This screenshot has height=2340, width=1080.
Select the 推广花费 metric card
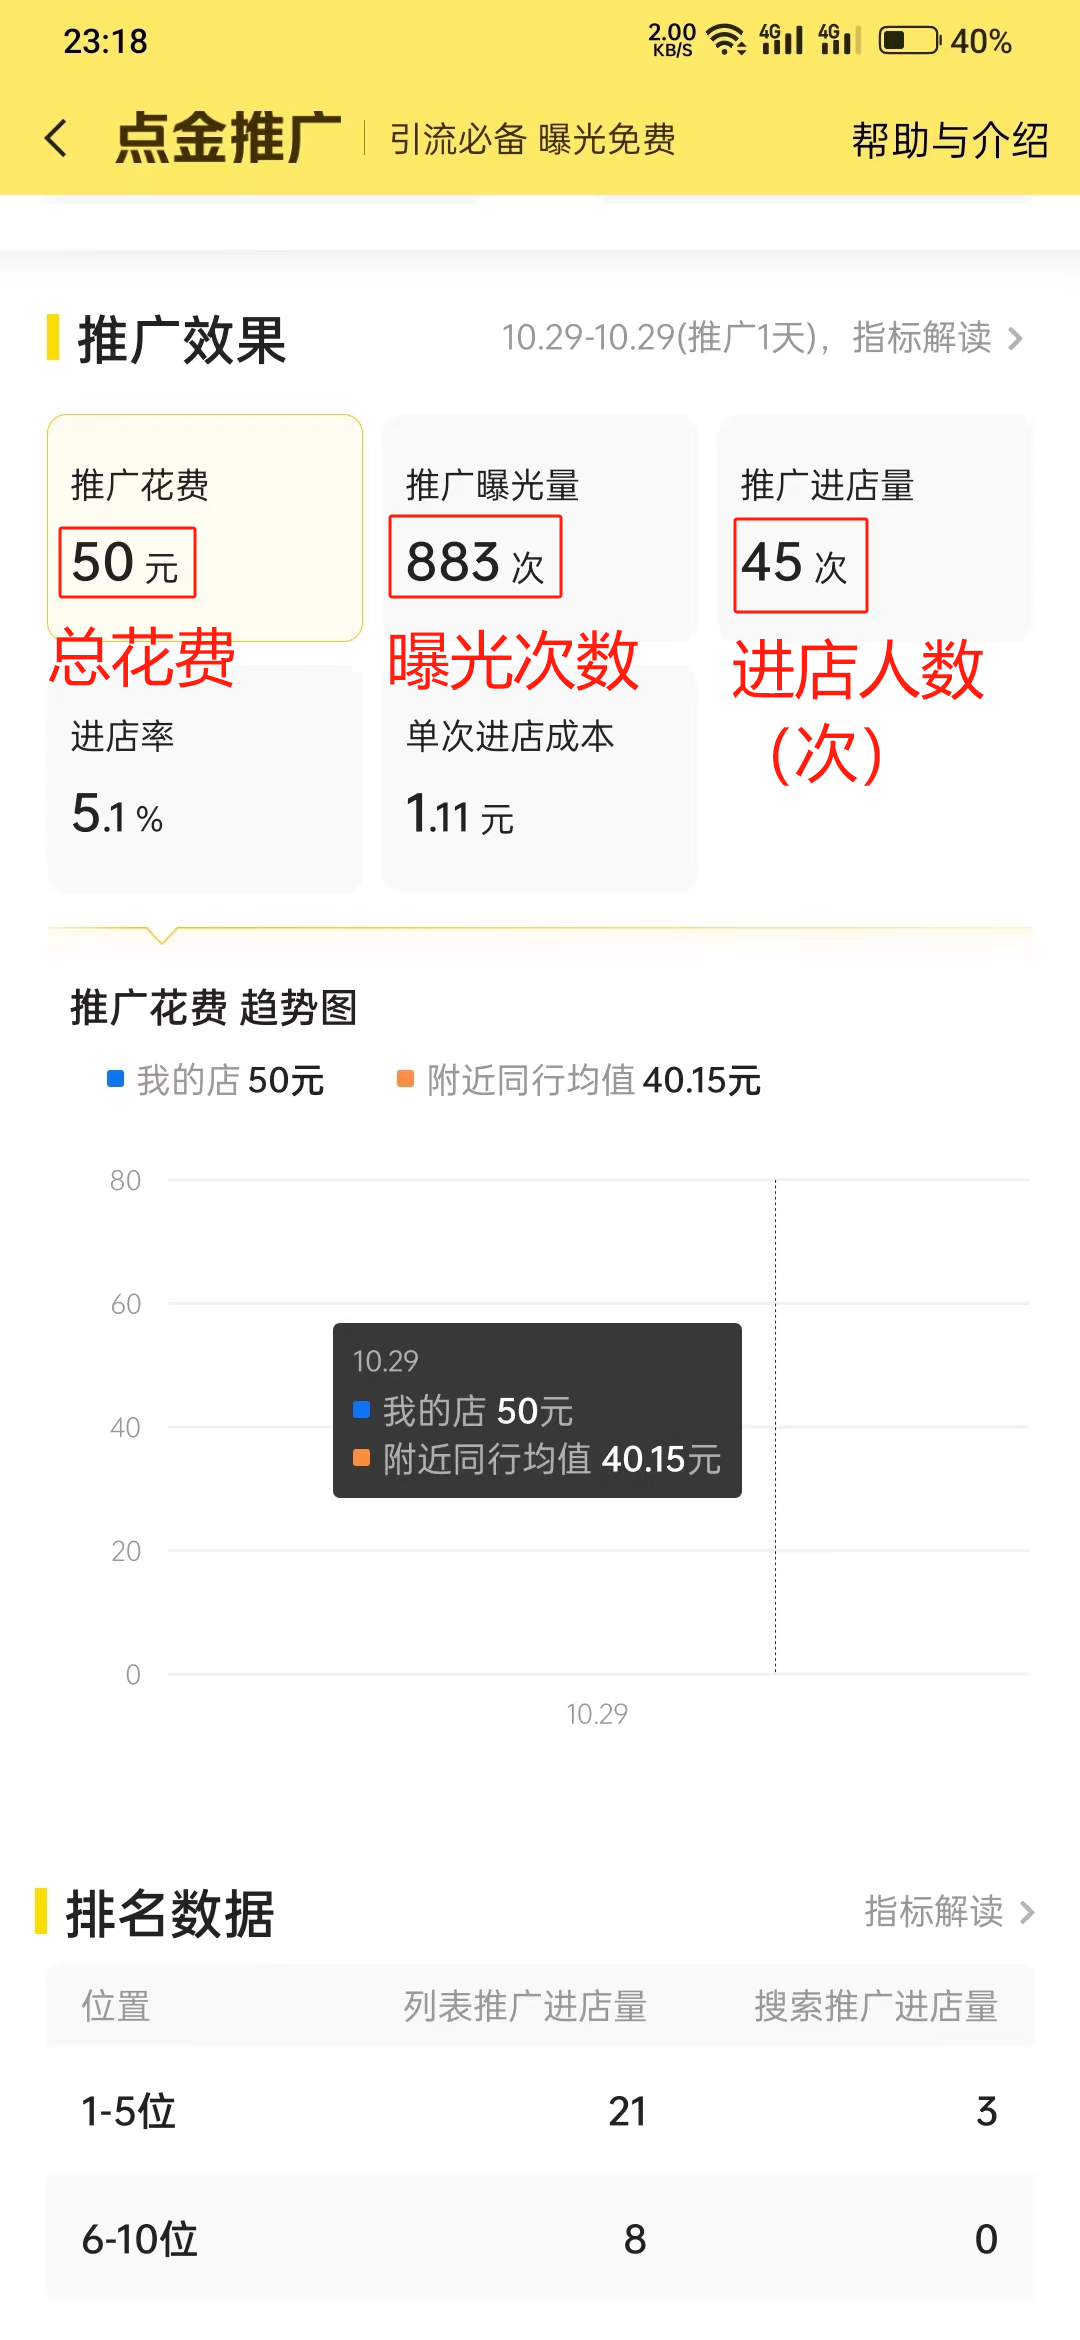point(205,527)
